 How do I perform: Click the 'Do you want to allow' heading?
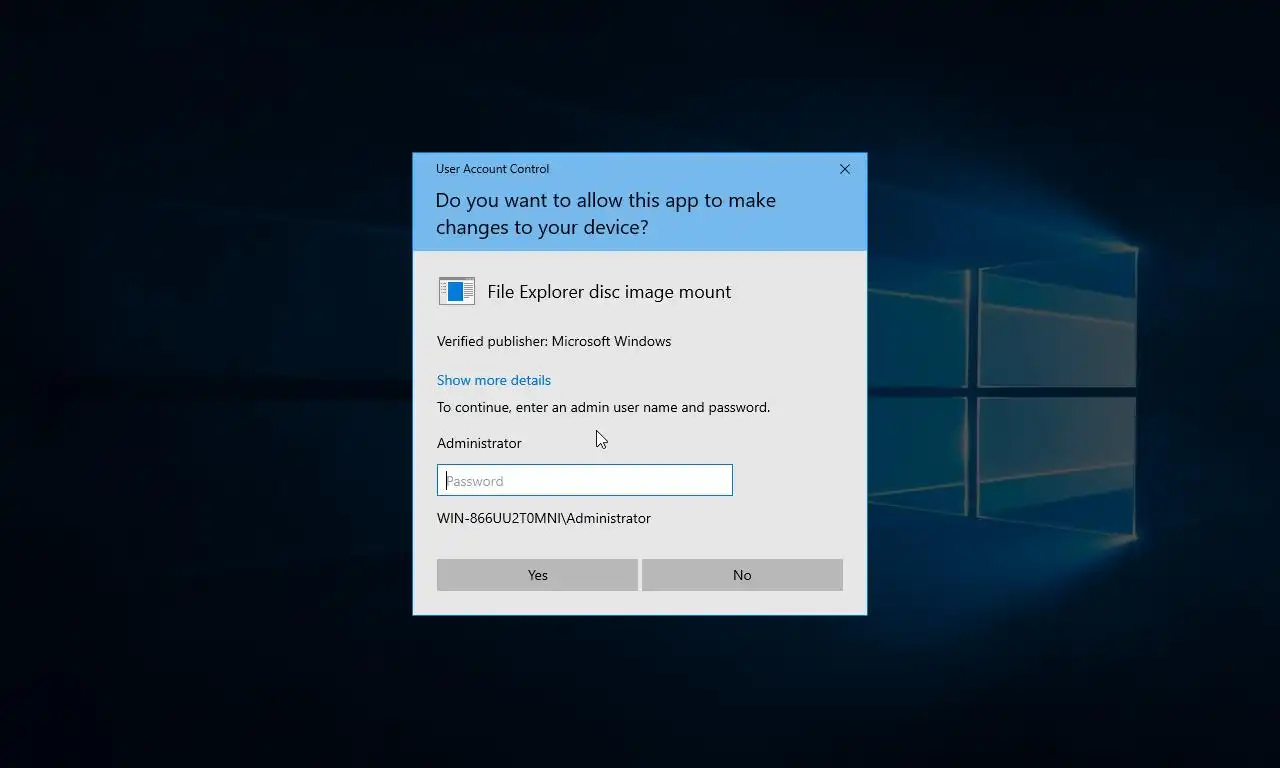606,213
